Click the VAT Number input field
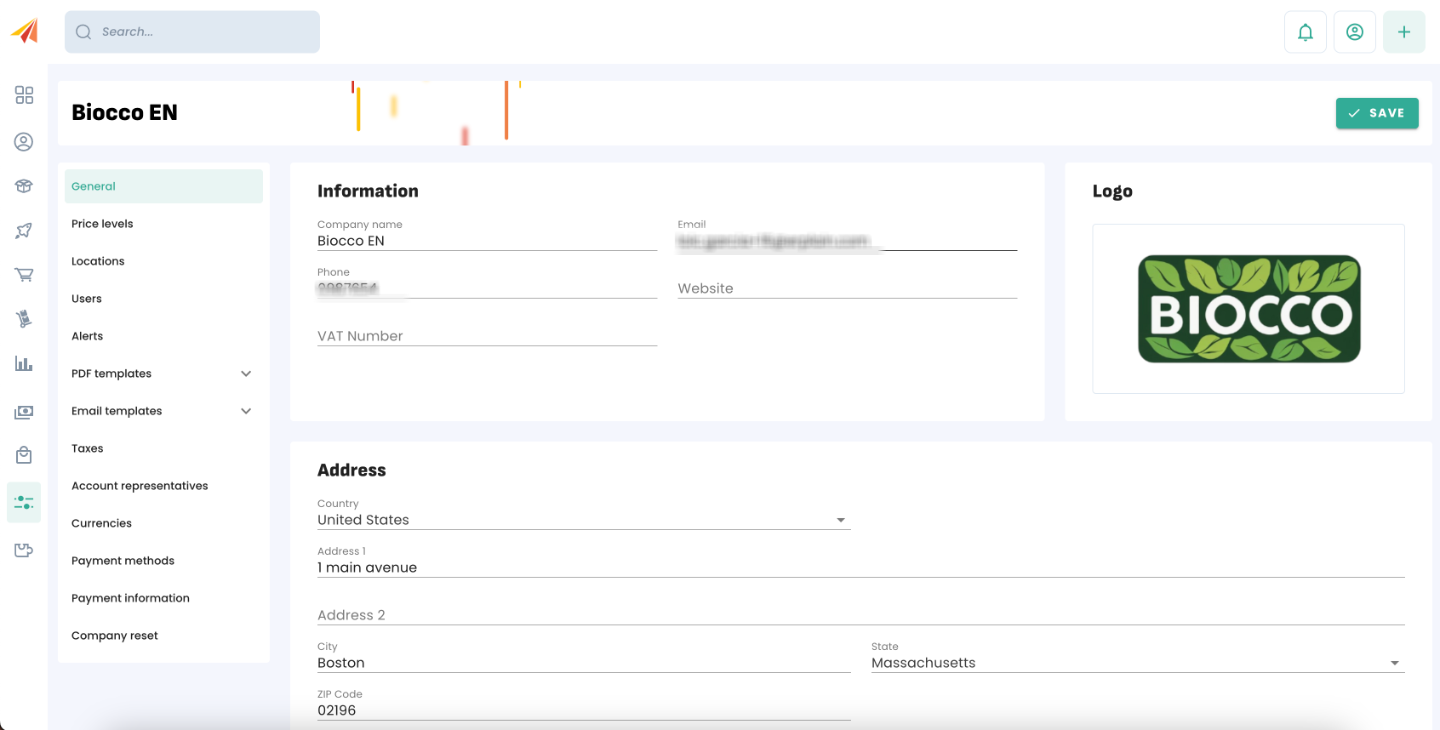 [487, 336]
